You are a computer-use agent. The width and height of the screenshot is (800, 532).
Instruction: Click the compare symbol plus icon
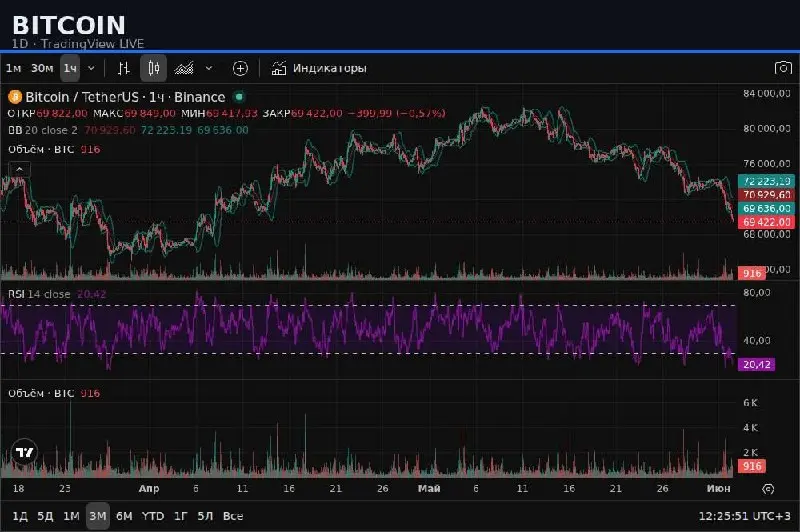[240, 68]
